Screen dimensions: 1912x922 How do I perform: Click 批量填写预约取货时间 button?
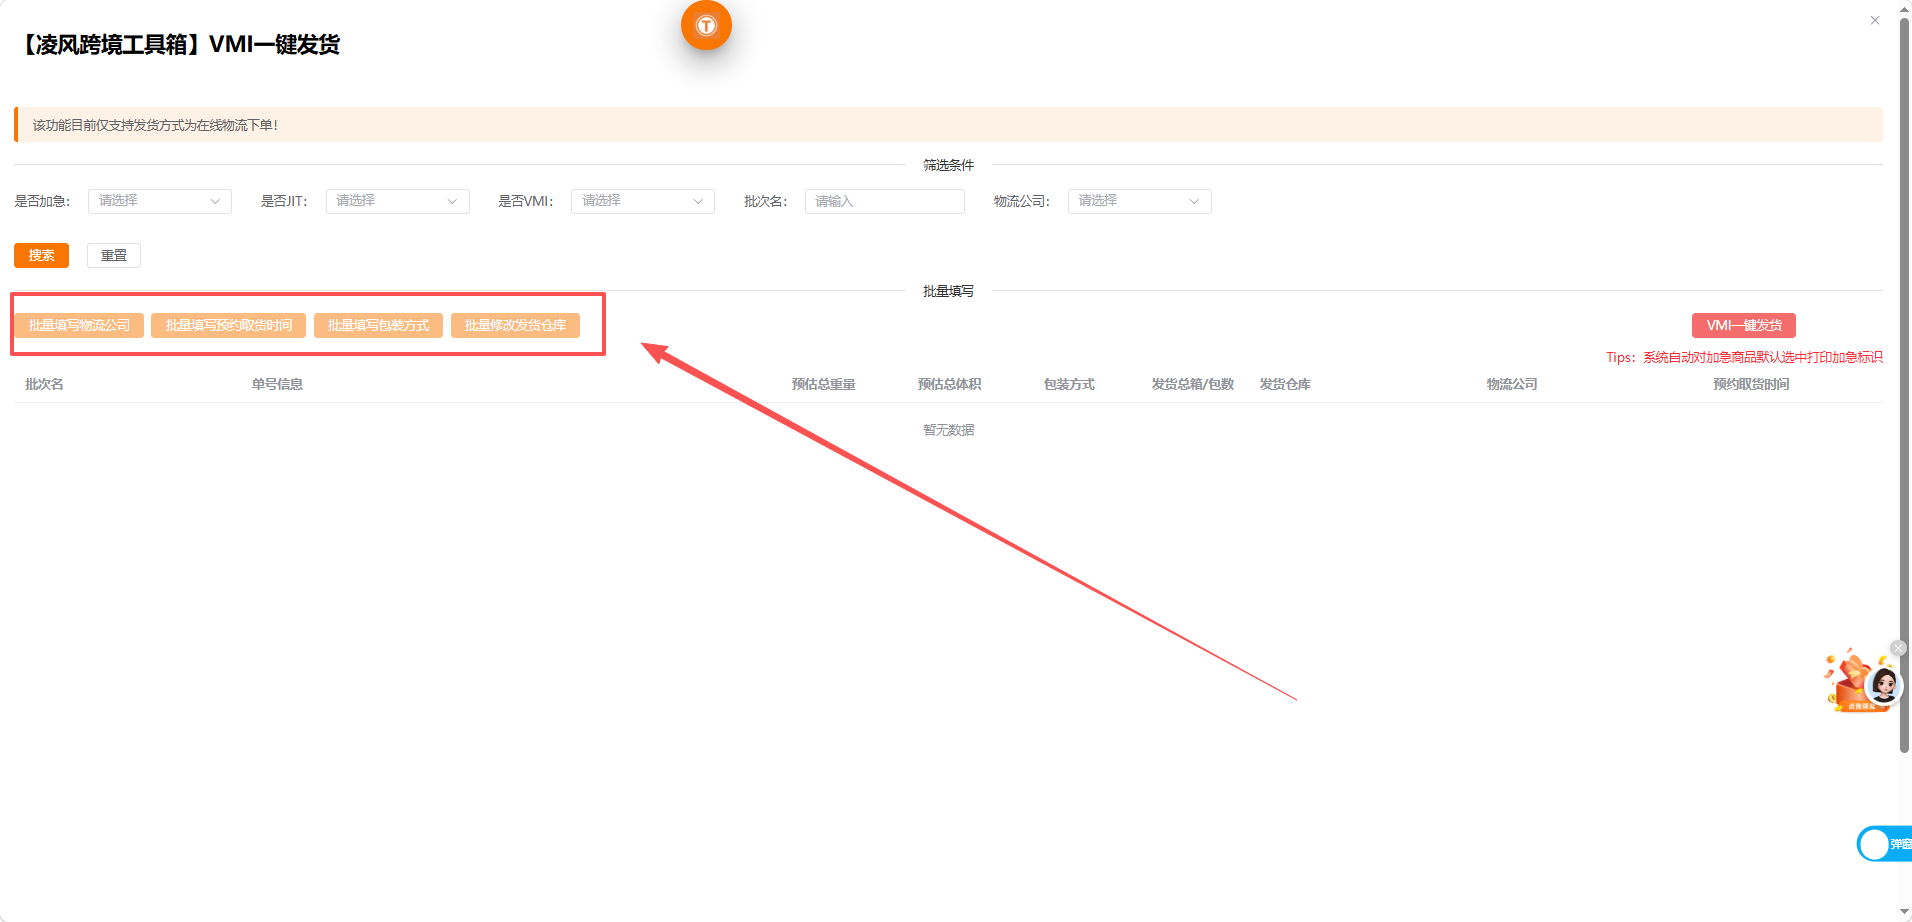tap(229, 325)
